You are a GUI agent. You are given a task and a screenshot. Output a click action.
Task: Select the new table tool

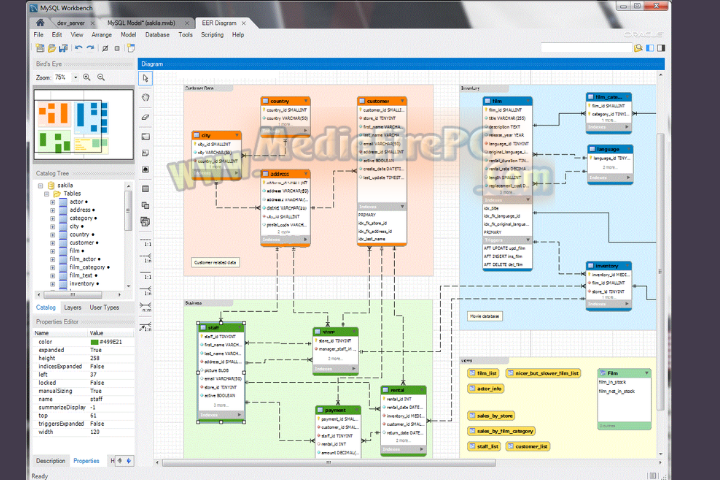point(146,189)
